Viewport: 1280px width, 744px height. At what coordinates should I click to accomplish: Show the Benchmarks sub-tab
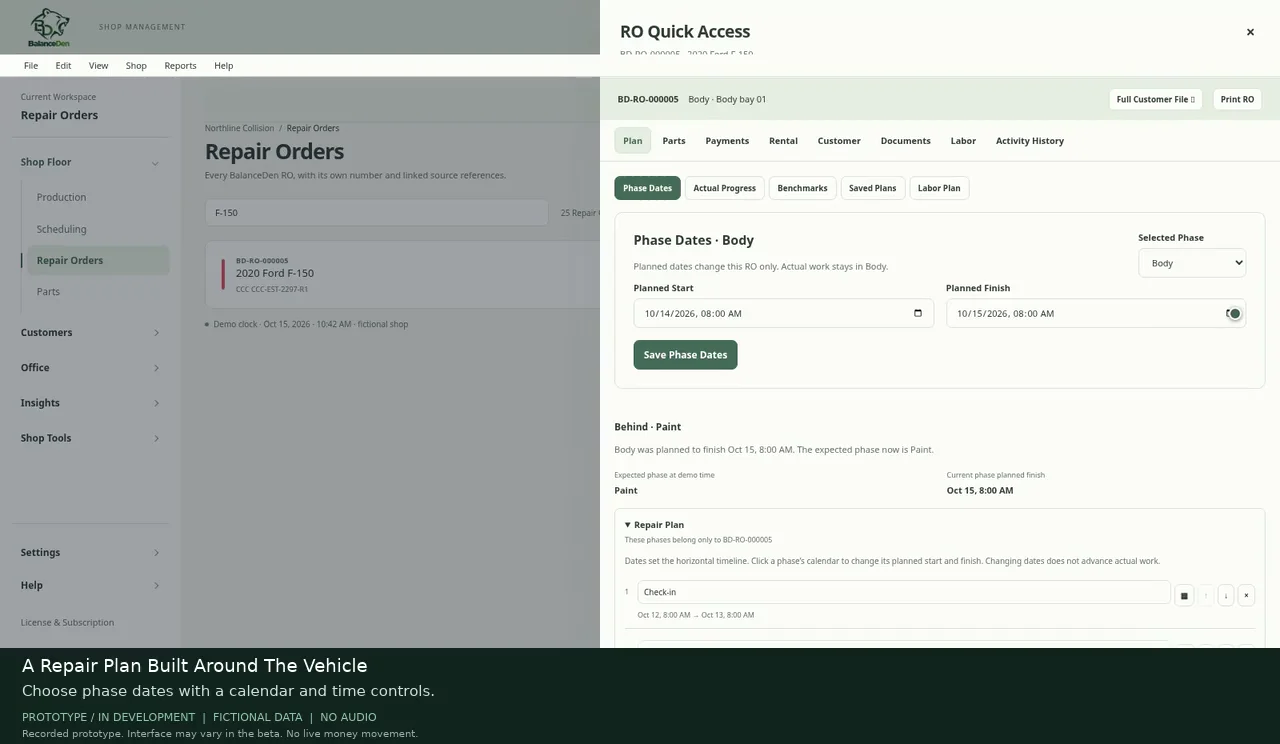tap(802, 188)
